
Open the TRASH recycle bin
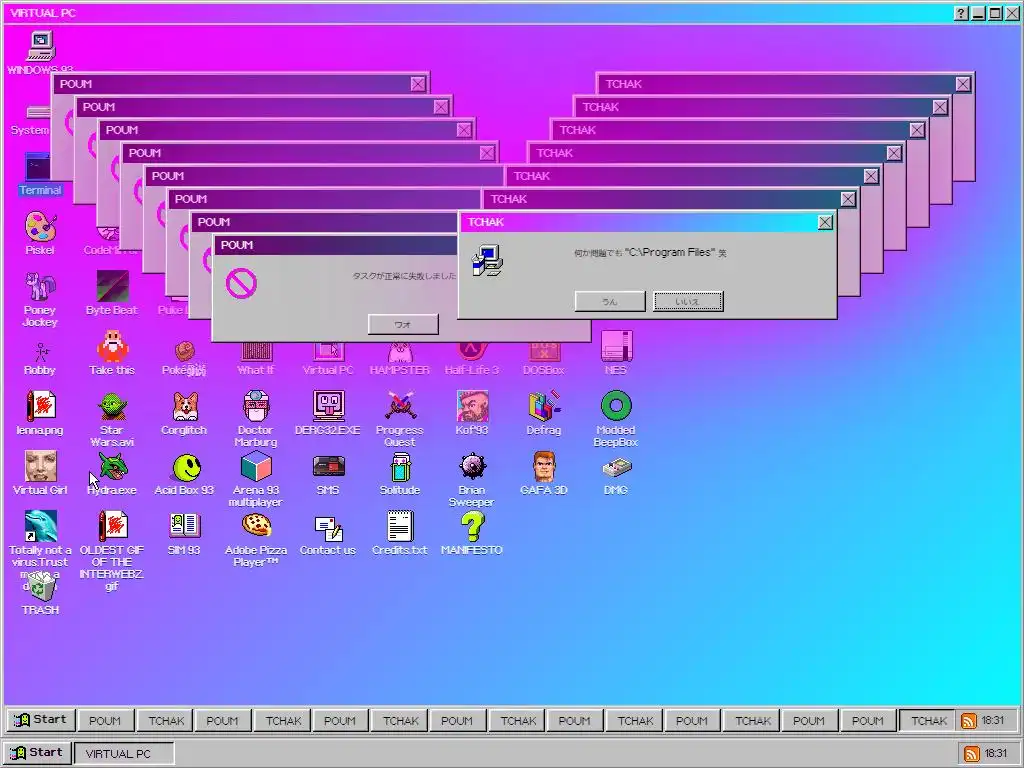coord(40,586)
